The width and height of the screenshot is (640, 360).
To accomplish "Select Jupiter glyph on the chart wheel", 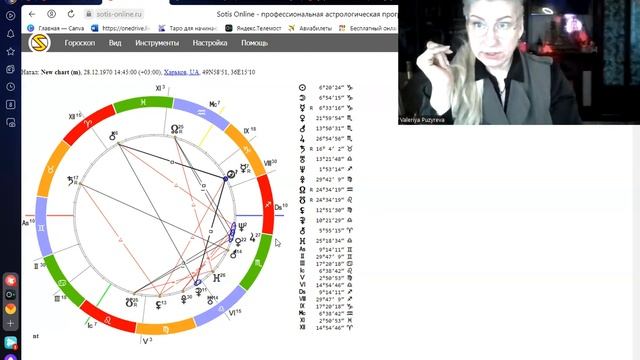I will pyautogui.click(x=254, y=237).
